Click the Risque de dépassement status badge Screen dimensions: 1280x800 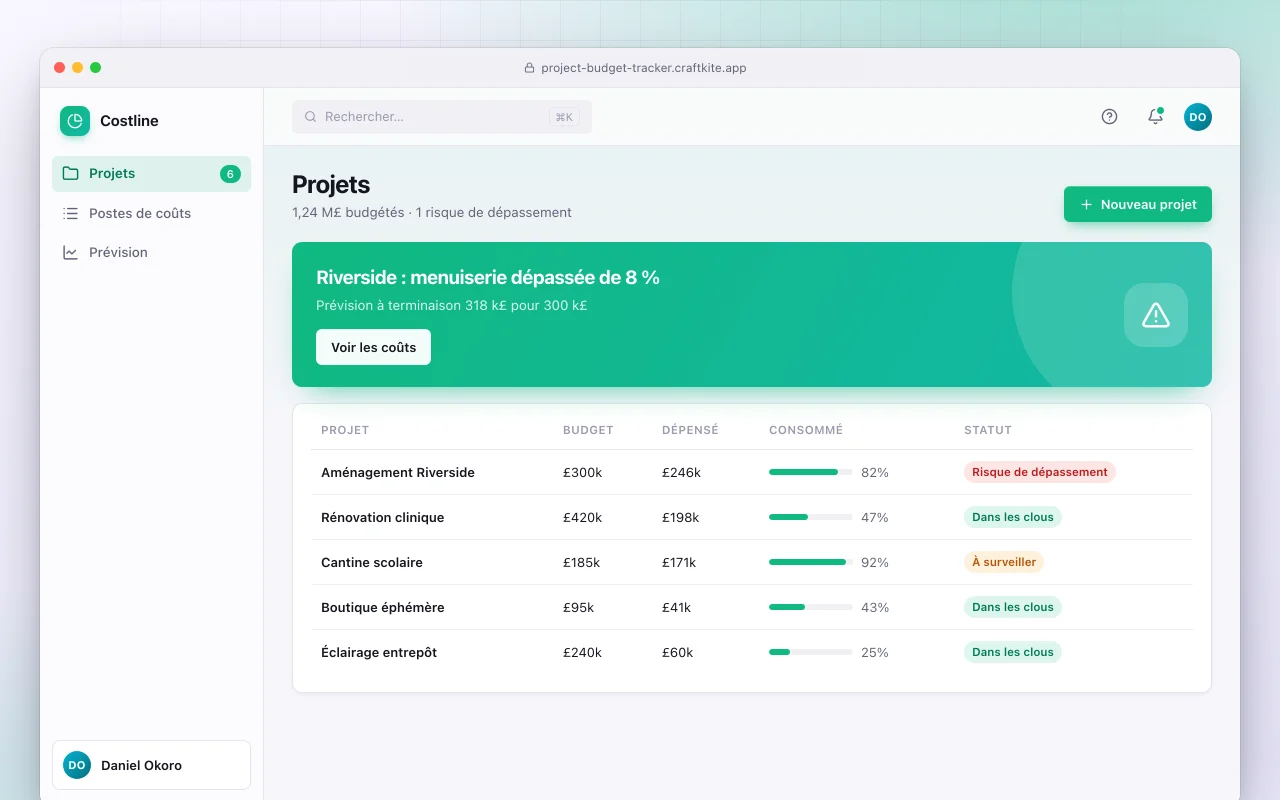tap(1040, 472)
